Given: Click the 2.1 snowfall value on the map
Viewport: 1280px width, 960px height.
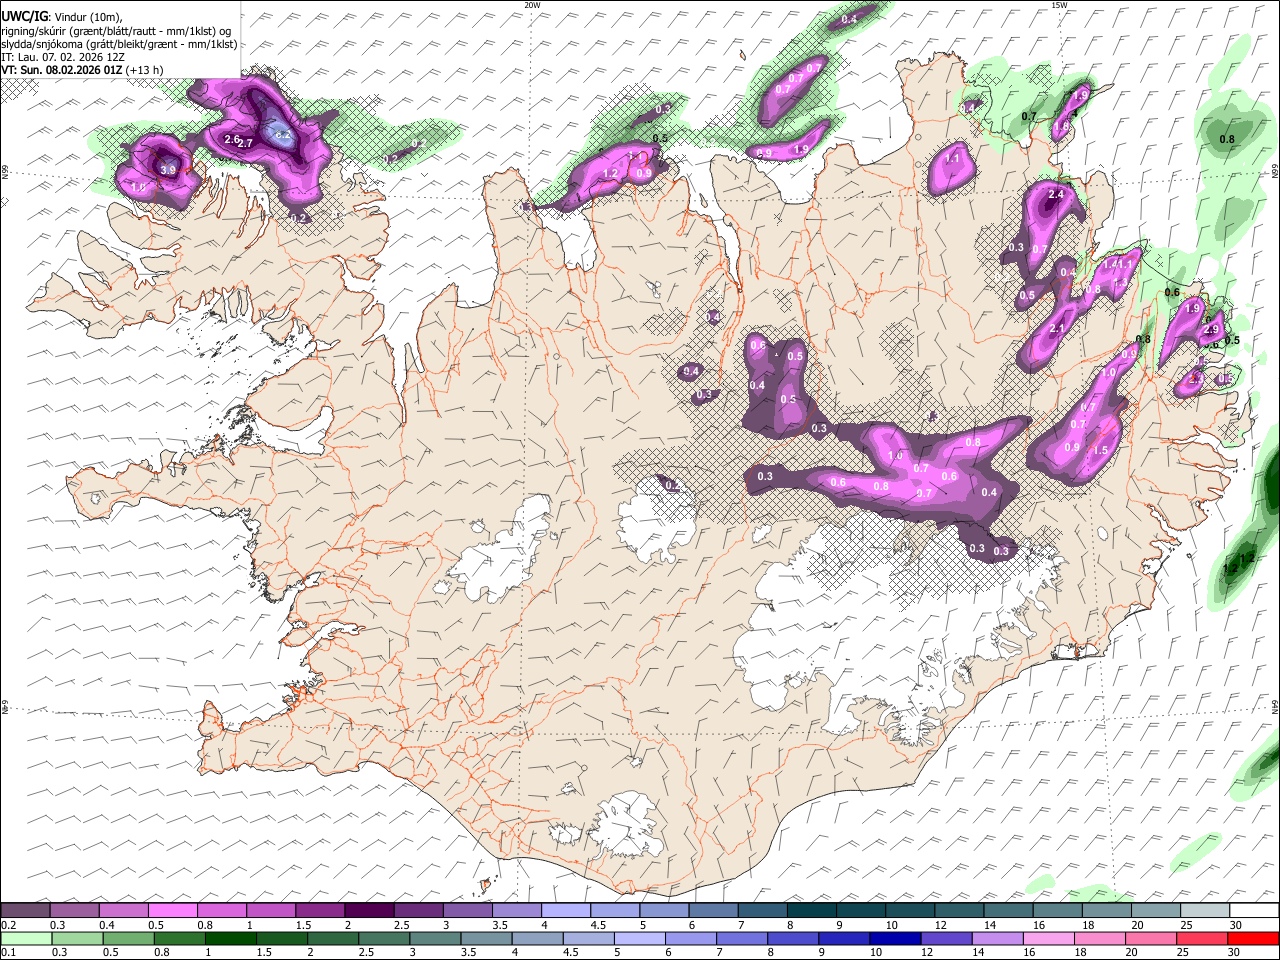Looking at the screenshot, I should [1058, 328].
